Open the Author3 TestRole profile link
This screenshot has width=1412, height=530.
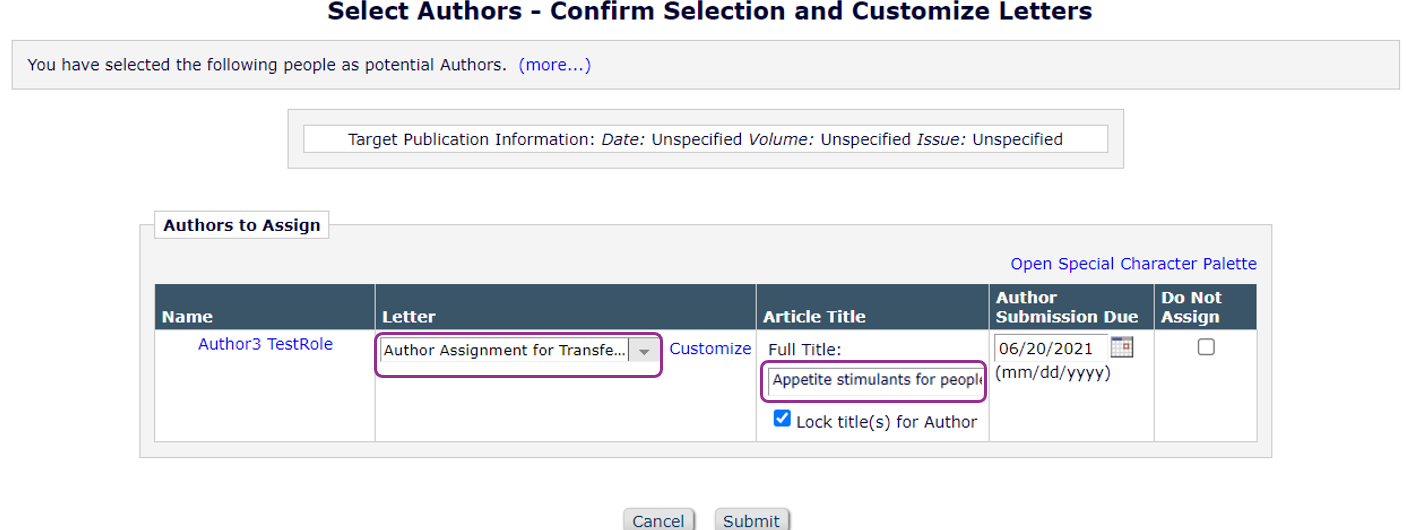pos(265,344)
